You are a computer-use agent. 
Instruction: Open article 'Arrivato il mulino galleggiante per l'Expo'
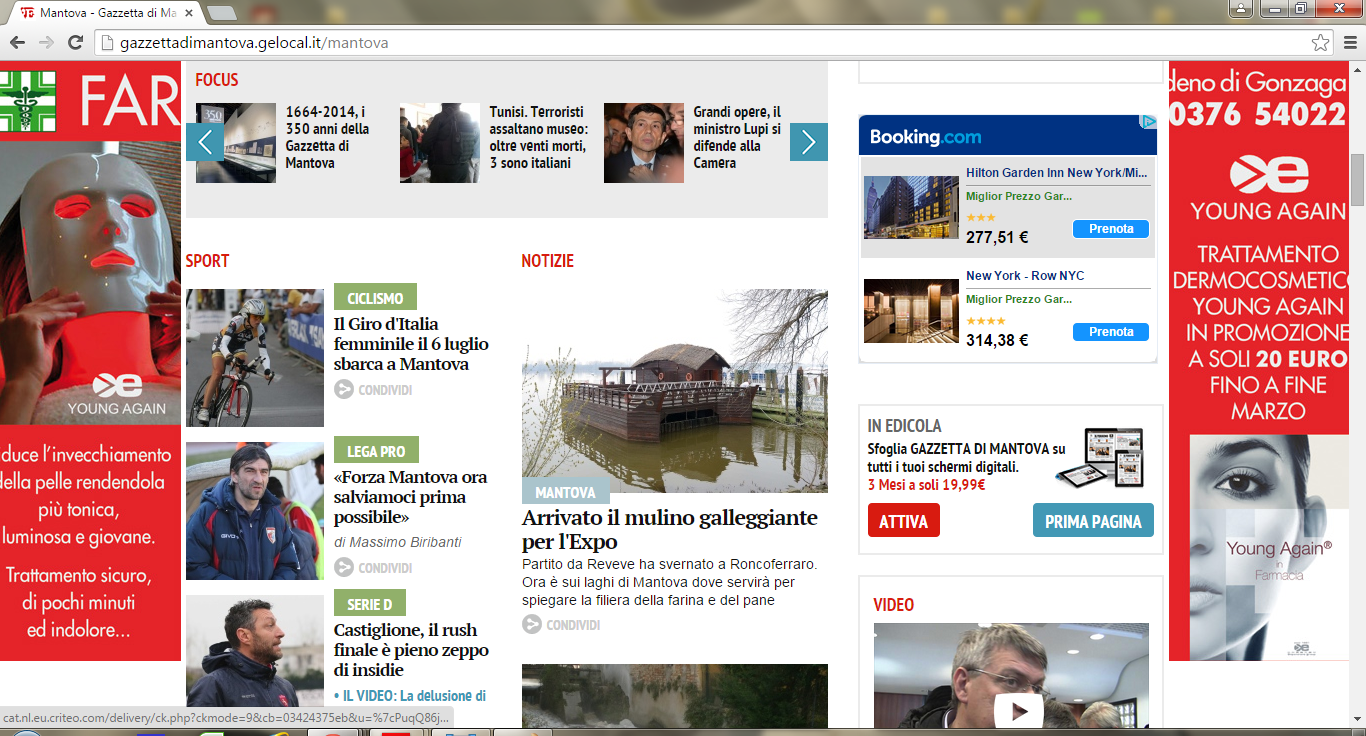(x=669, y=530)
